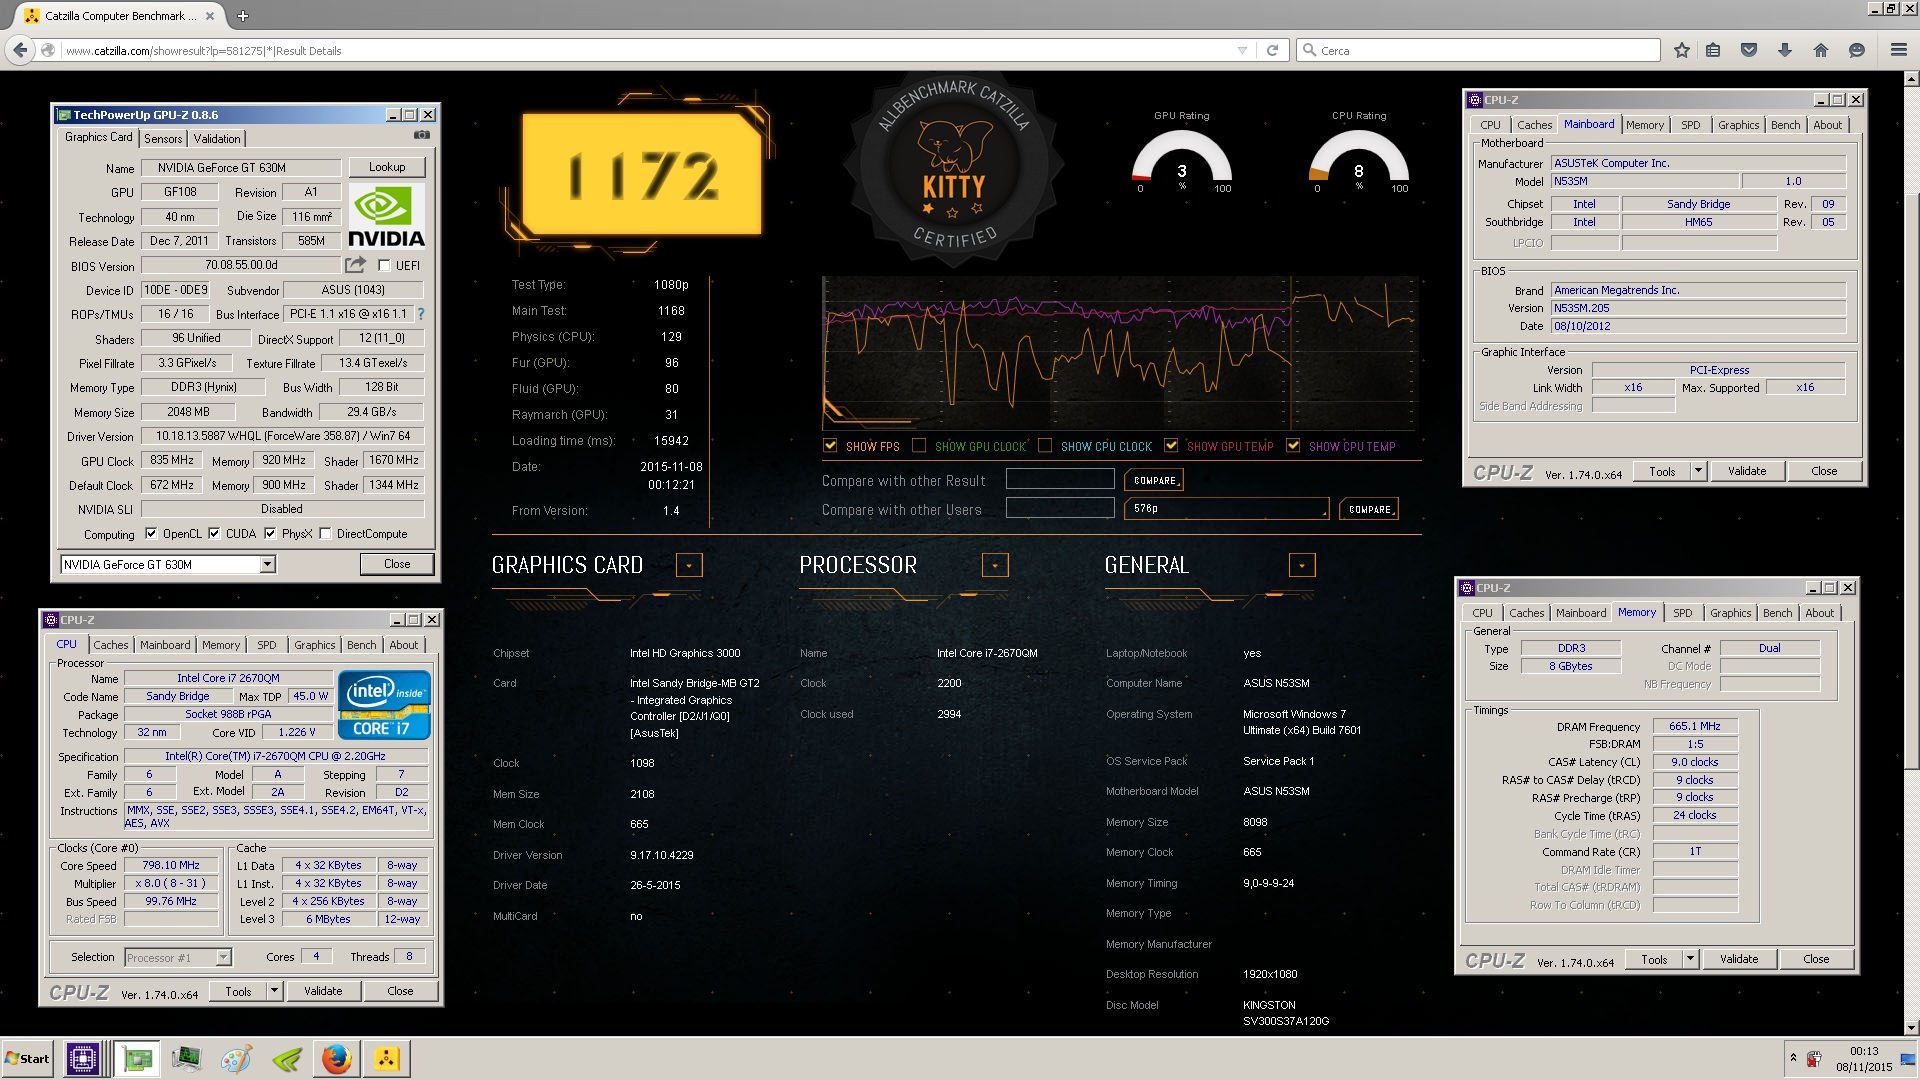The width and height of the screenshot is (1920, 1080).
Task: Click the Lookup button in GPU-Z
Action: click(387, 167)
